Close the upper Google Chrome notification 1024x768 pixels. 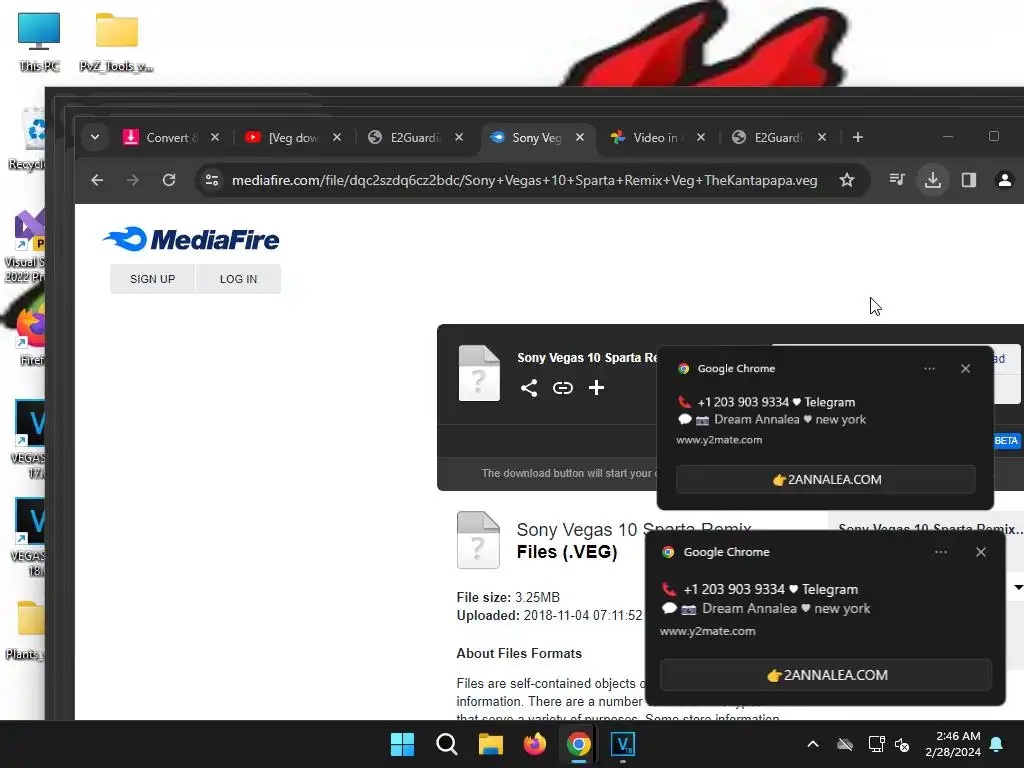pos(965,368)
